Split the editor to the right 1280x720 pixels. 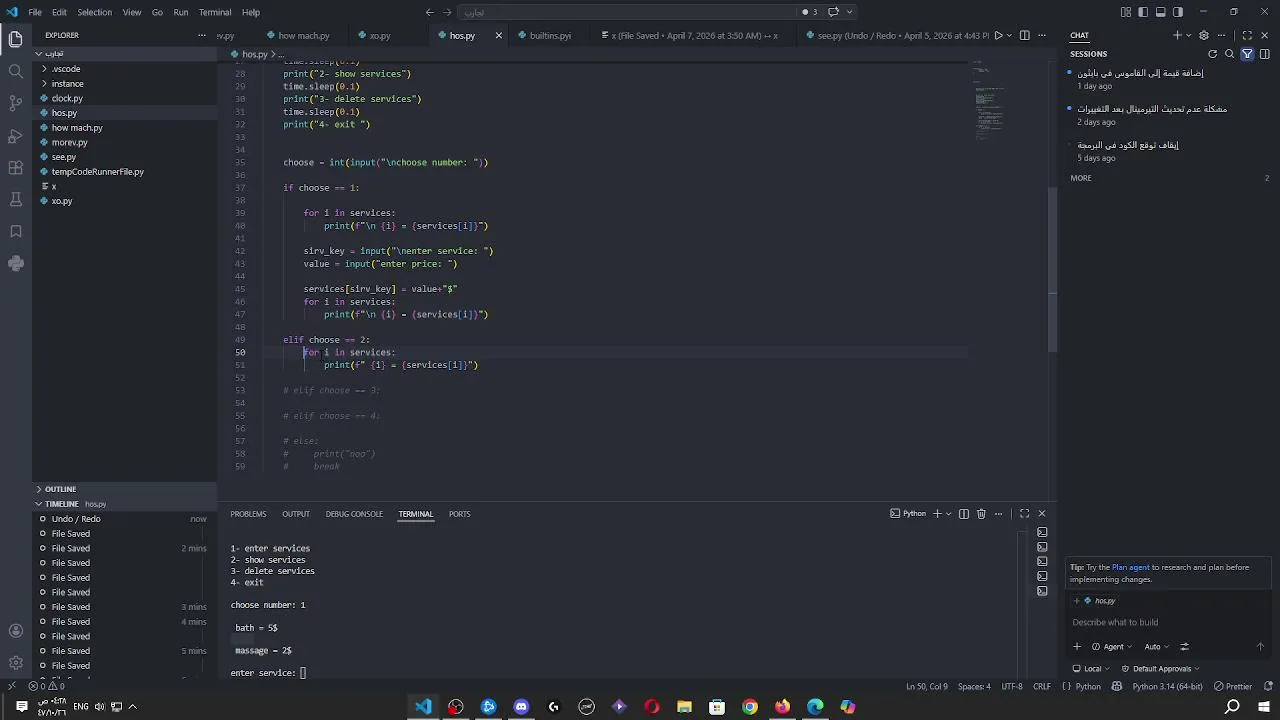coord(1024,35)
